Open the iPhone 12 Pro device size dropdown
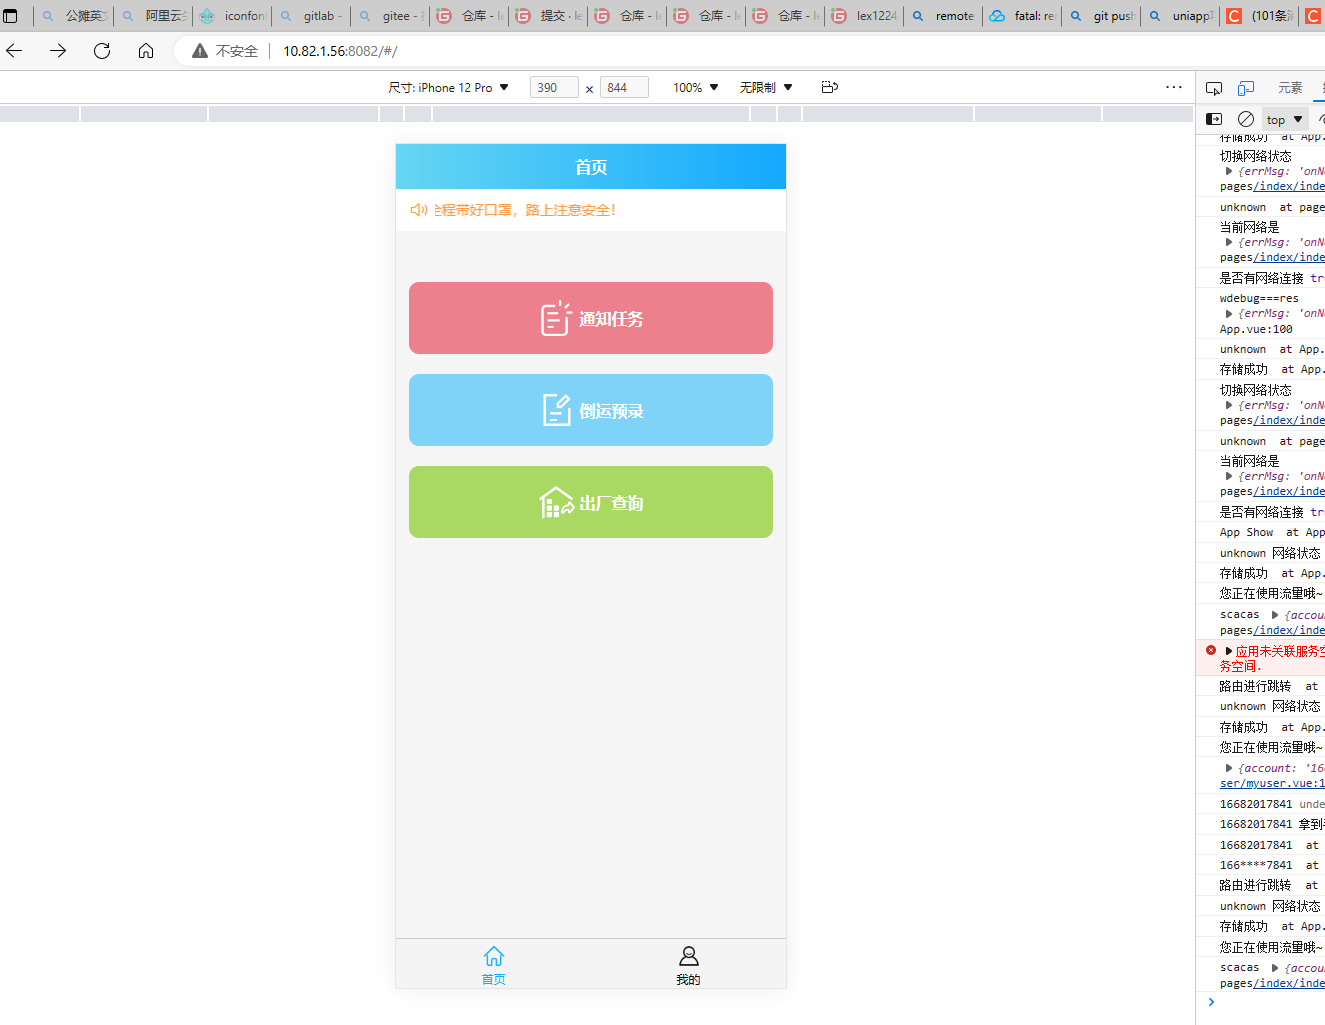Viewport: 1325px width, 1025px height. (x=449, y=88)
